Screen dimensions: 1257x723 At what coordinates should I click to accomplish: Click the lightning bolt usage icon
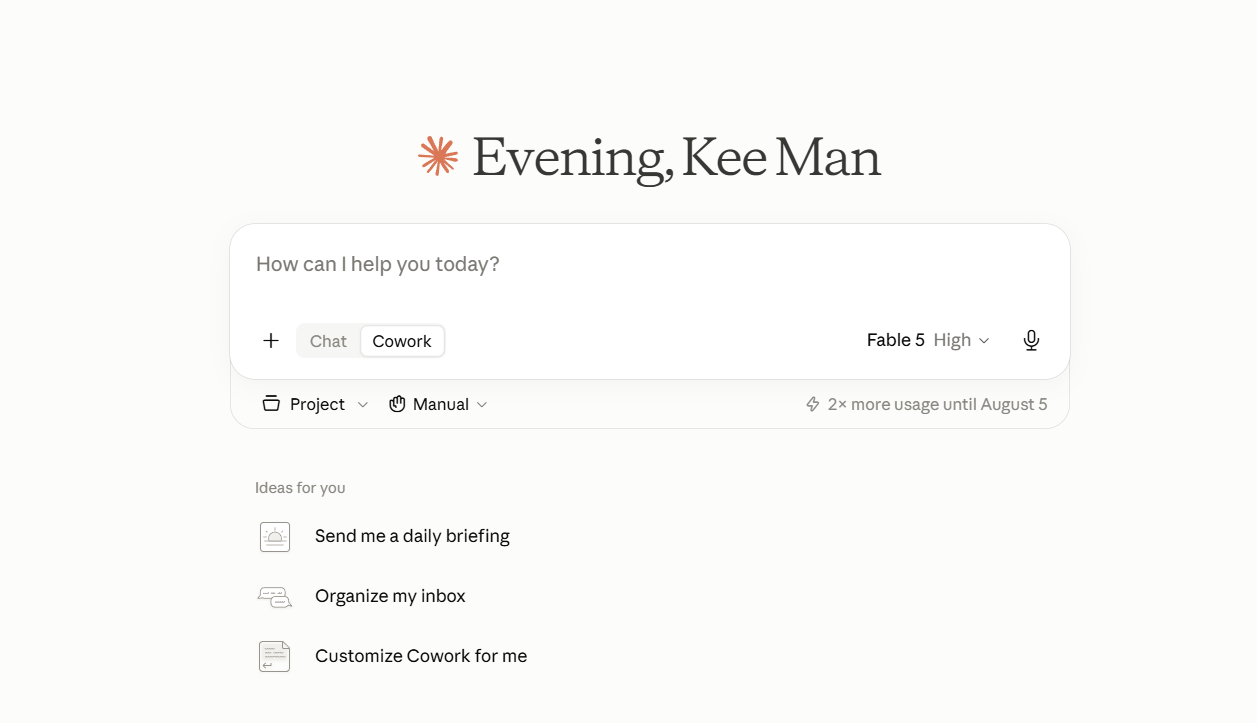[x=813, y=404]
